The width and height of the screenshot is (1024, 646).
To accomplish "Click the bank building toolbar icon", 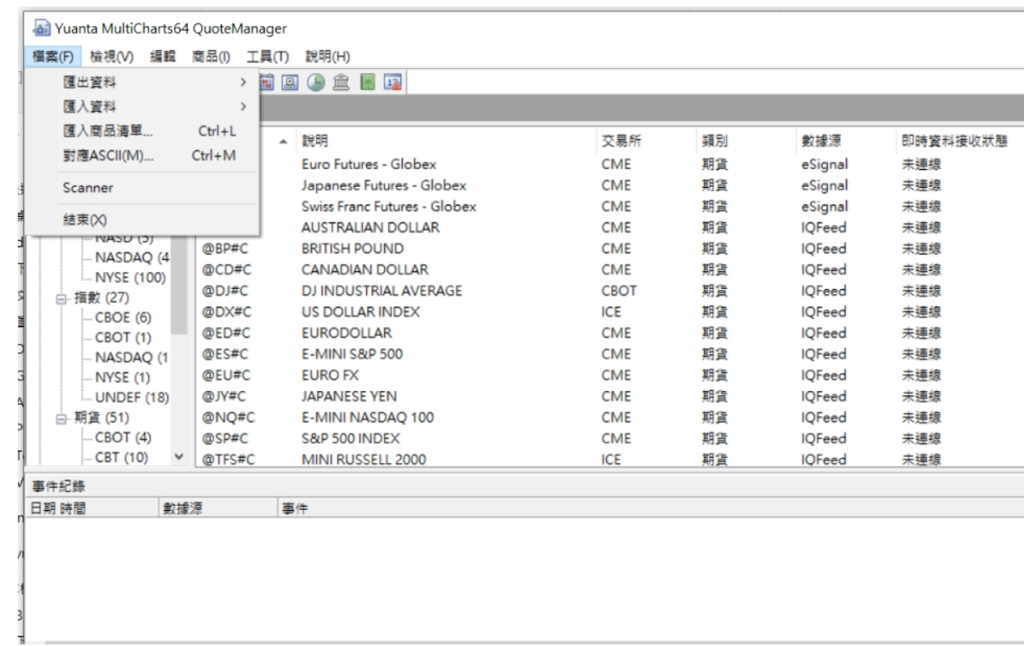I will click(x=341, y=82).
